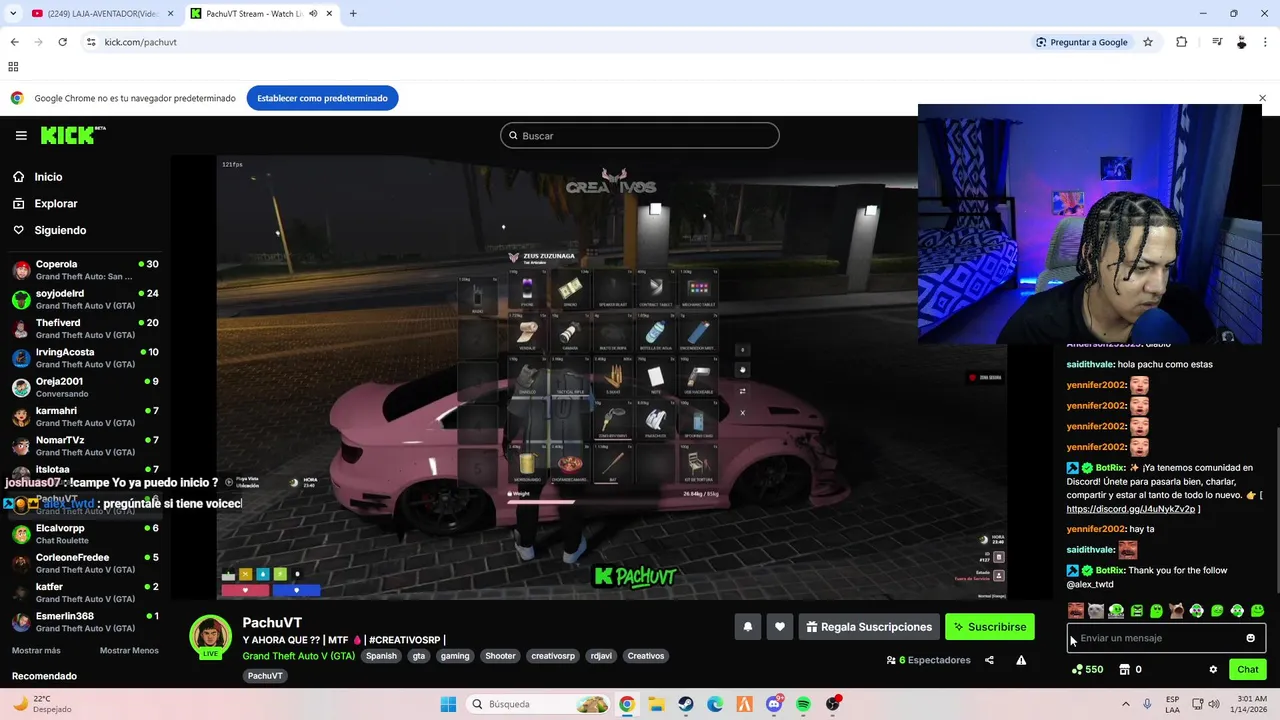Click Preguntar a Google button
This screenshot has width=1280, height=720.
coord(1081,42)
